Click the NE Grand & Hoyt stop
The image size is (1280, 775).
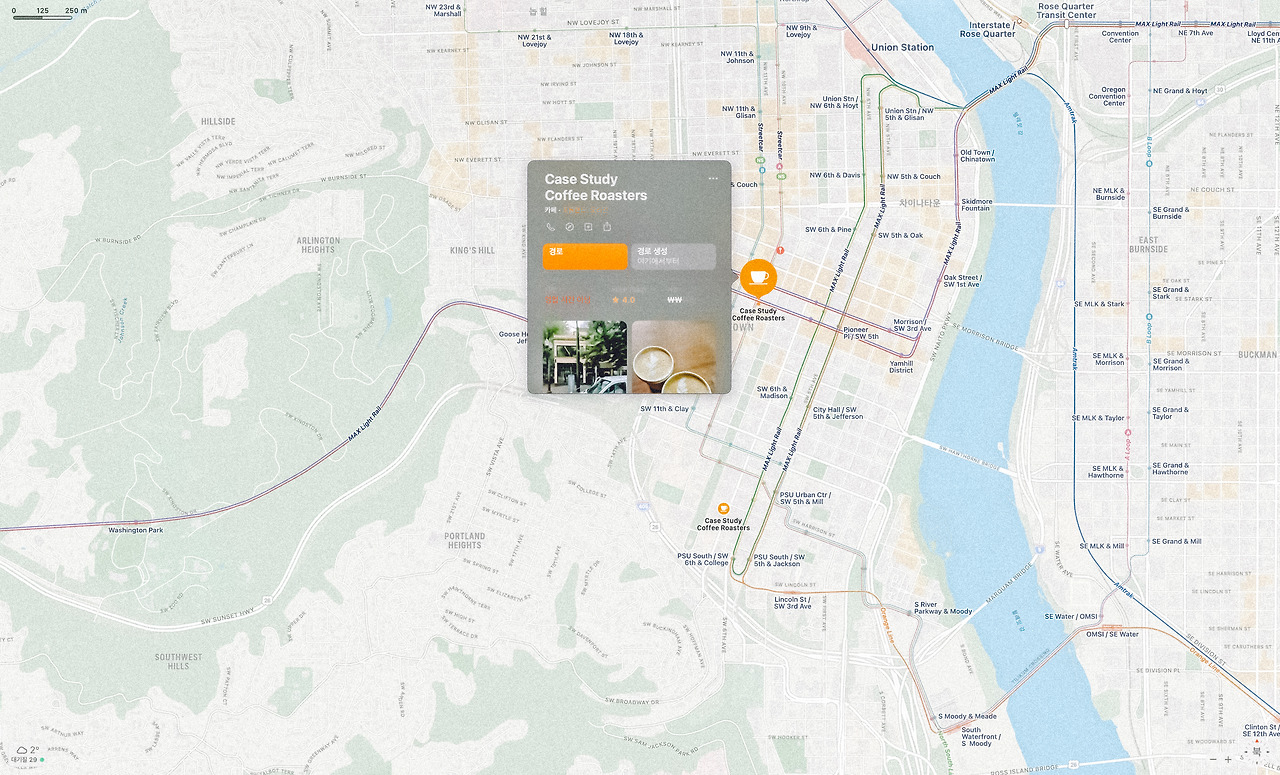pyautogui.click(x=1180, y=91)
